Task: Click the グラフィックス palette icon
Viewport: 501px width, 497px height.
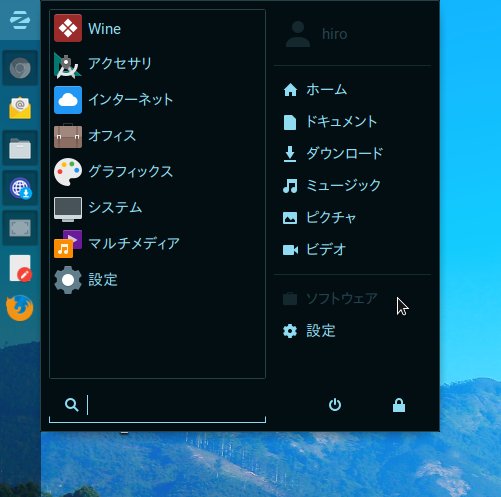Action: (68, 172)
